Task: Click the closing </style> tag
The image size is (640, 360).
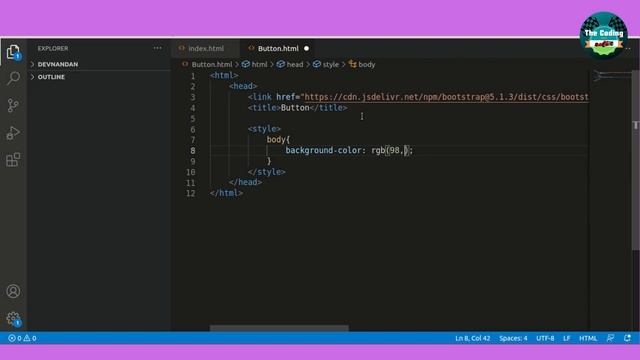Action: coord(267,172)
